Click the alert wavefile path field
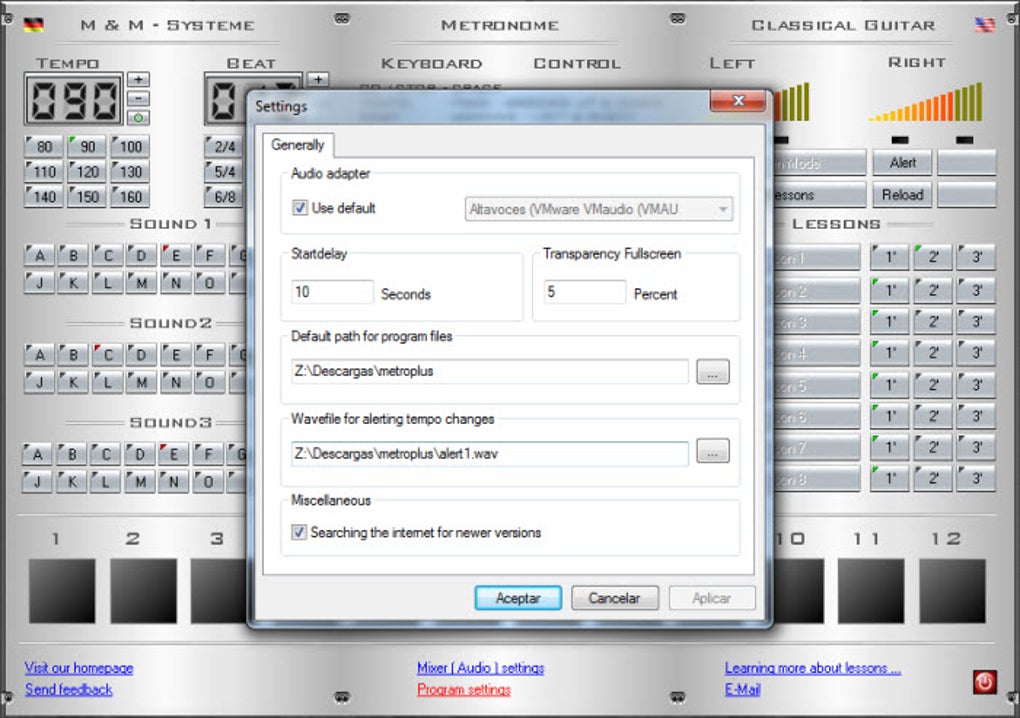 490,453
